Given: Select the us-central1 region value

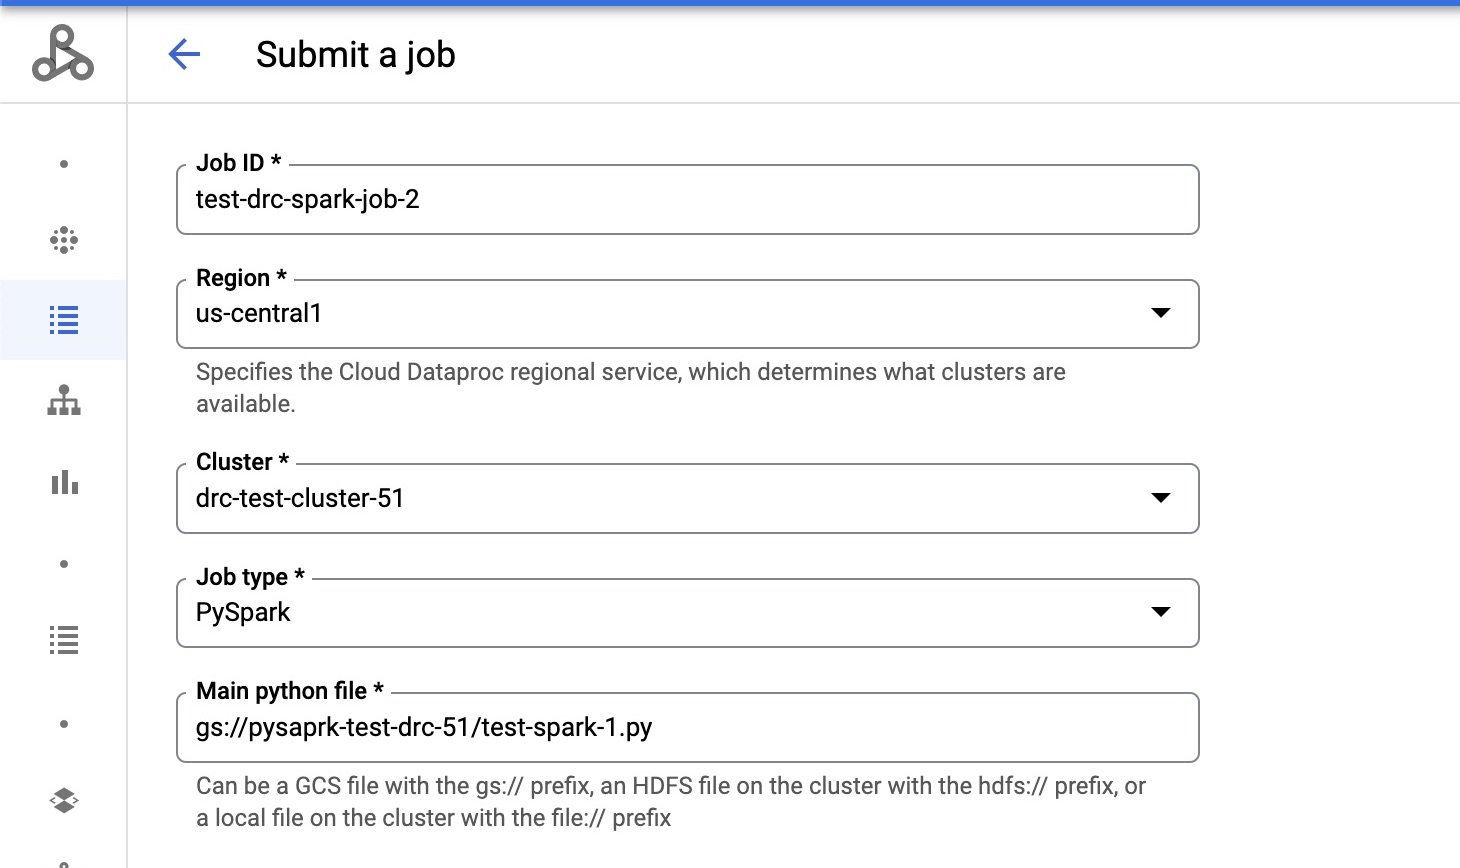Looking at the screenshot, I should [259, 314].
